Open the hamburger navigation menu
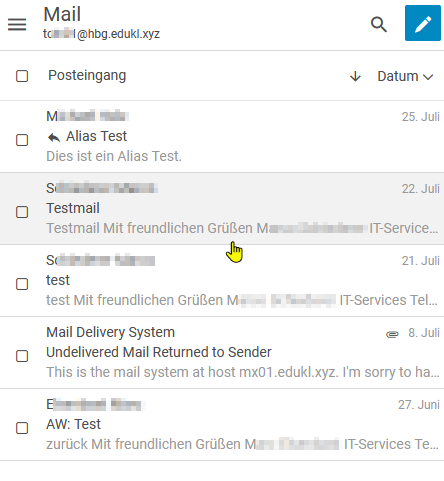 pos(17,24)
